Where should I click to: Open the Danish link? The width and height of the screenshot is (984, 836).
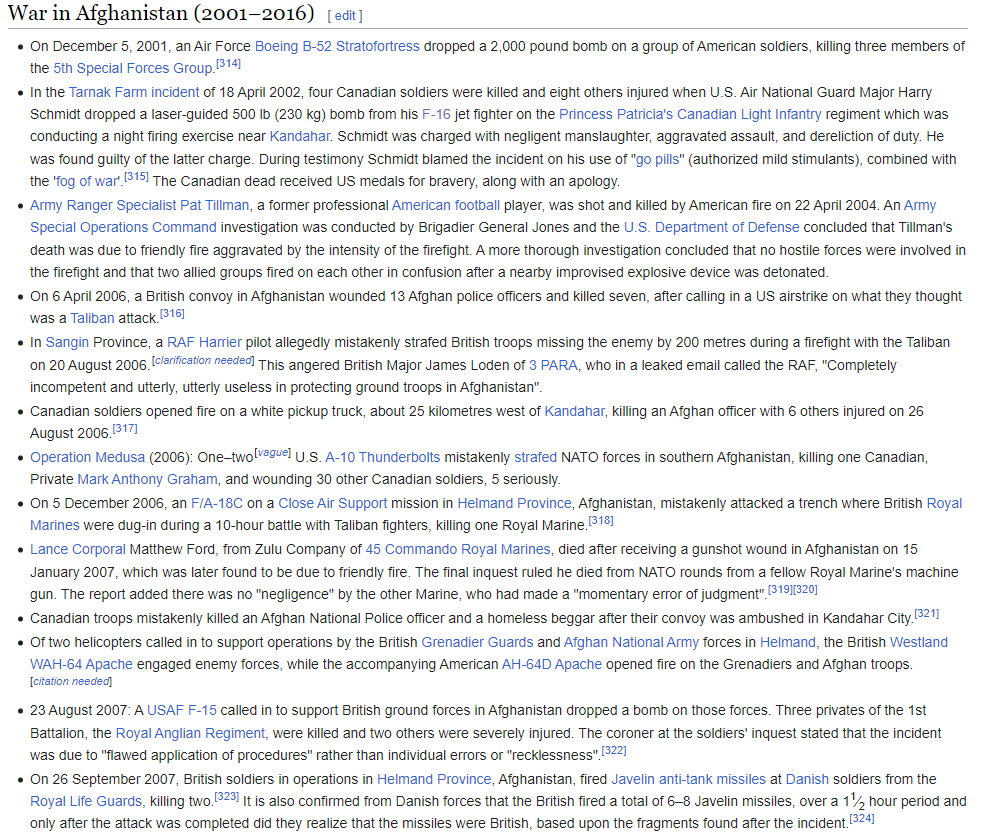pos(807,779)
